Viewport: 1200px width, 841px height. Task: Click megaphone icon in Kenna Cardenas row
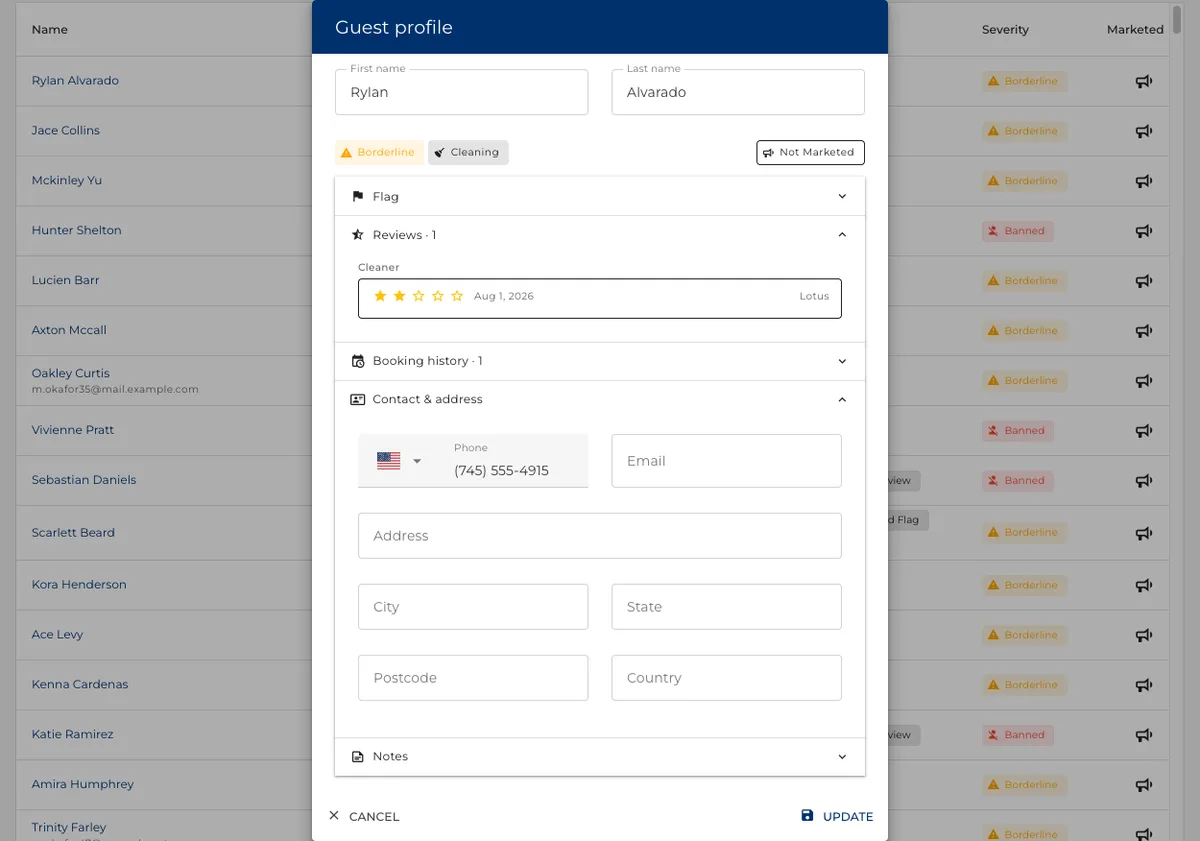click(1144, 685)
